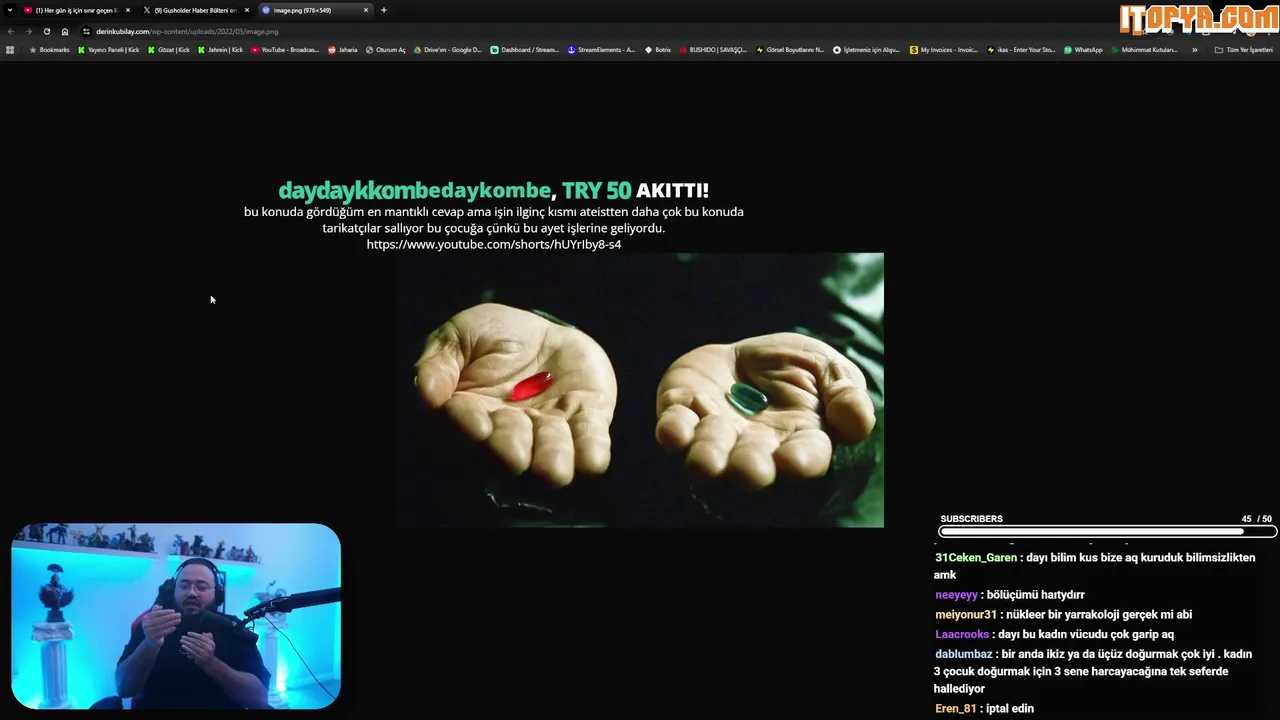Open the apps grid in bookmarks bar
The width and height of the screenshot is (1280, 720).
(10, 49)
